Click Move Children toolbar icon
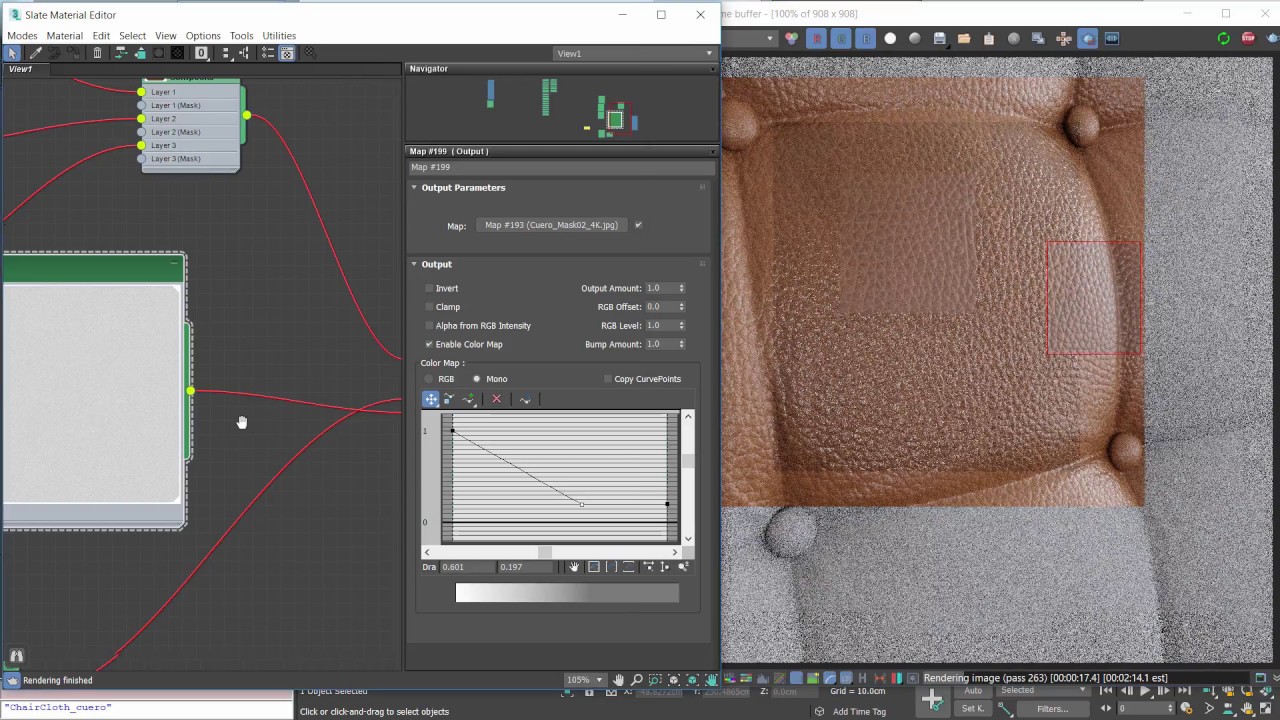 pos(121,53)
